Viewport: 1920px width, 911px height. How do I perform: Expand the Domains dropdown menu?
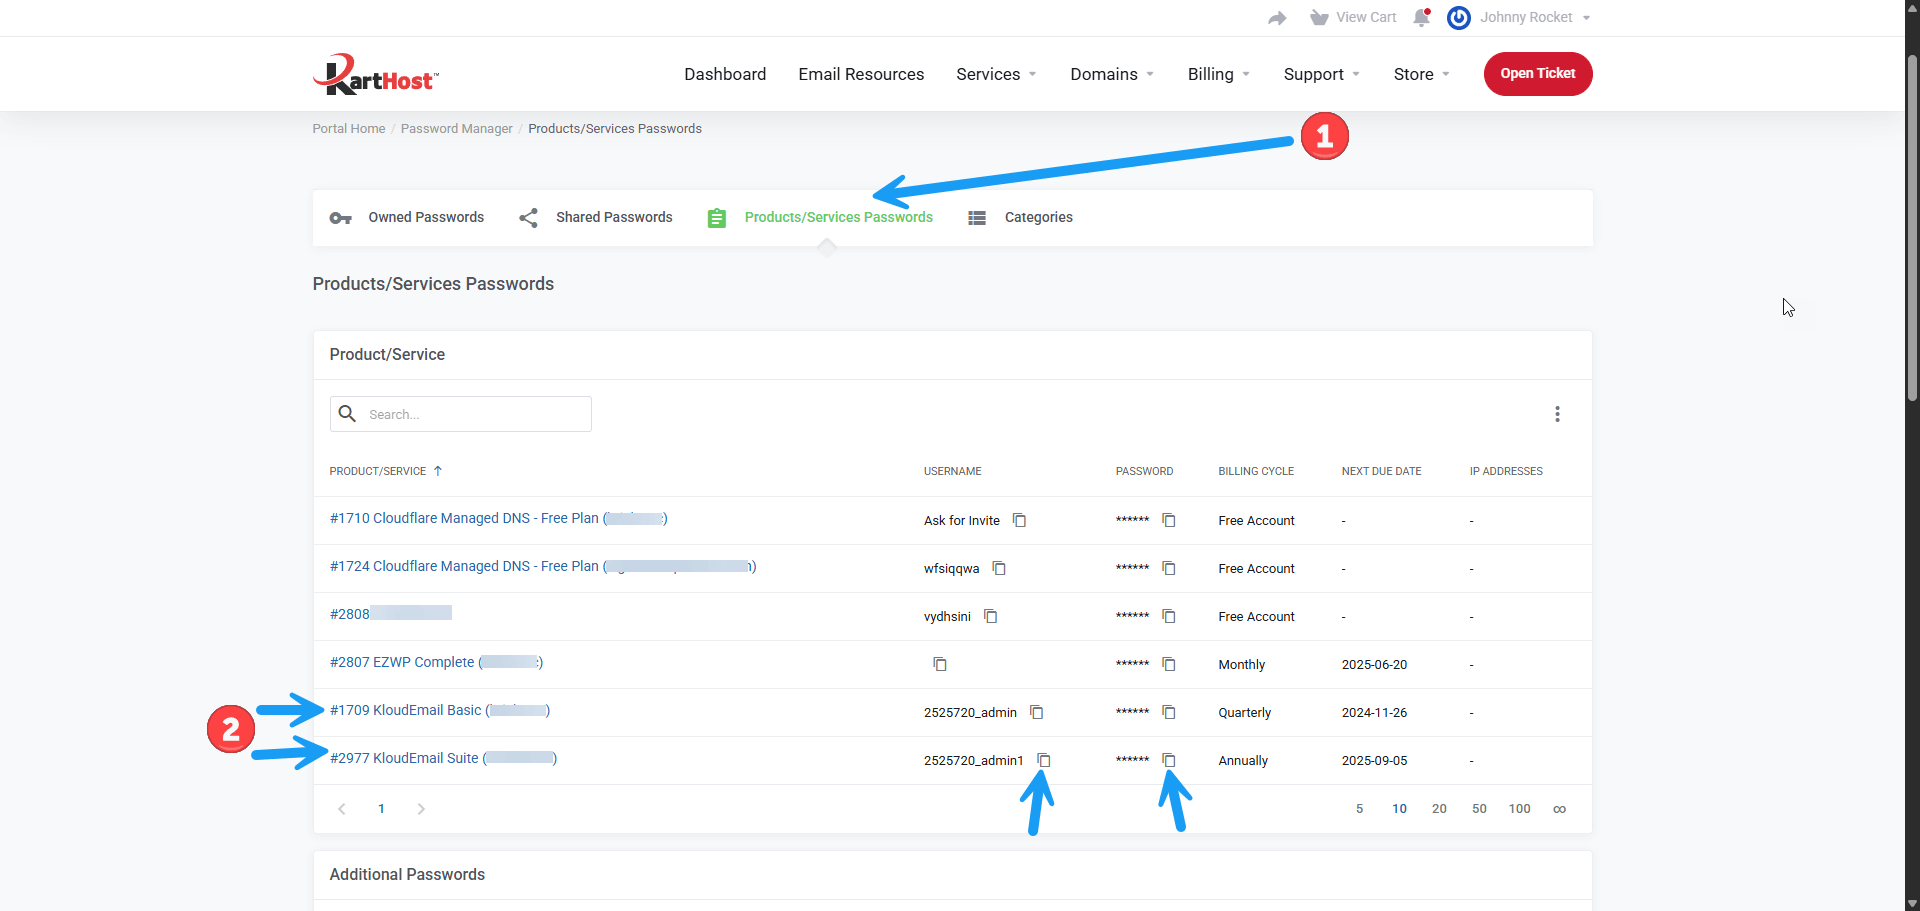click(1112, 74)
